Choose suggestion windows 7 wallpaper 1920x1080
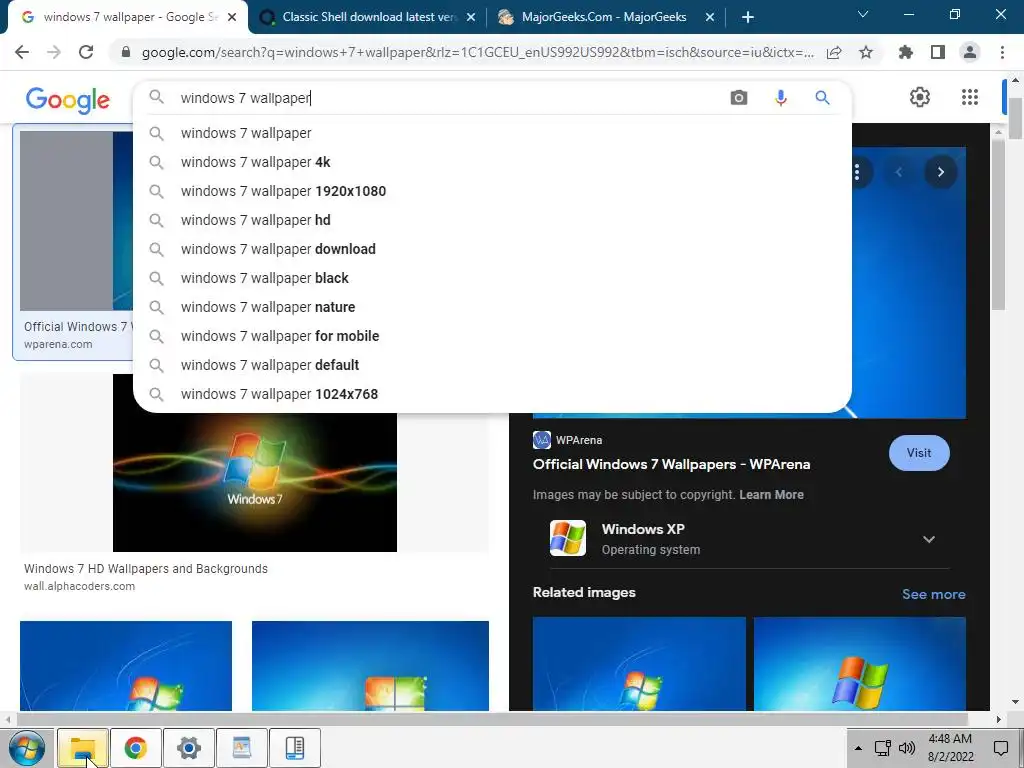 point(492,191)
